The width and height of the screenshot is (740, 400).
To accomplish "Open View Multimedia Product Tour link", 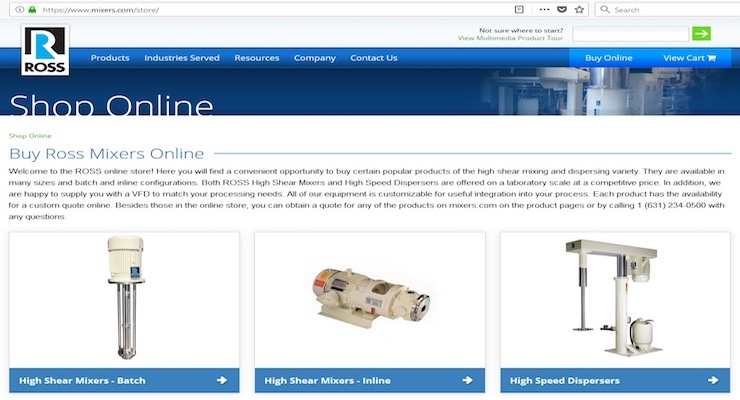I will click(x=510, y=38).
